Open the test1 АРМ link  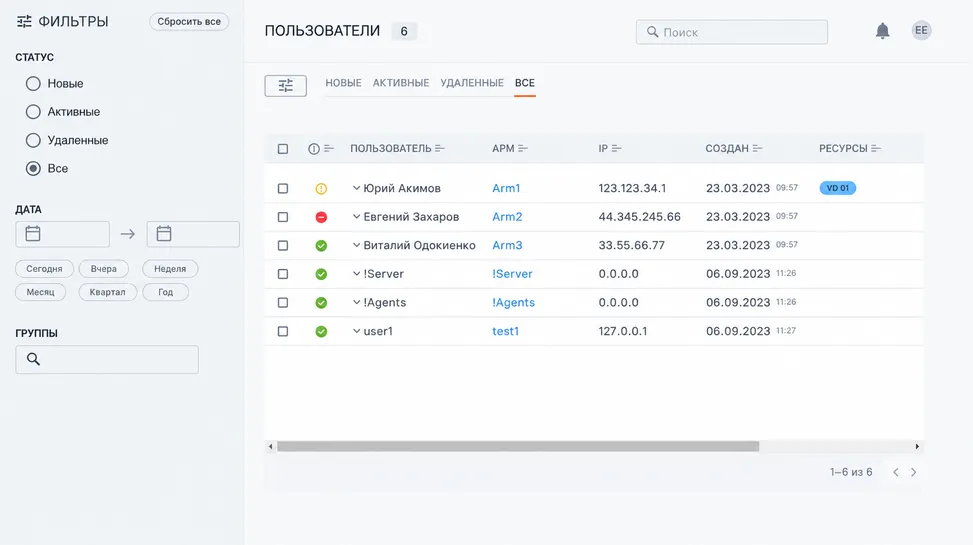tap(505, 331)
